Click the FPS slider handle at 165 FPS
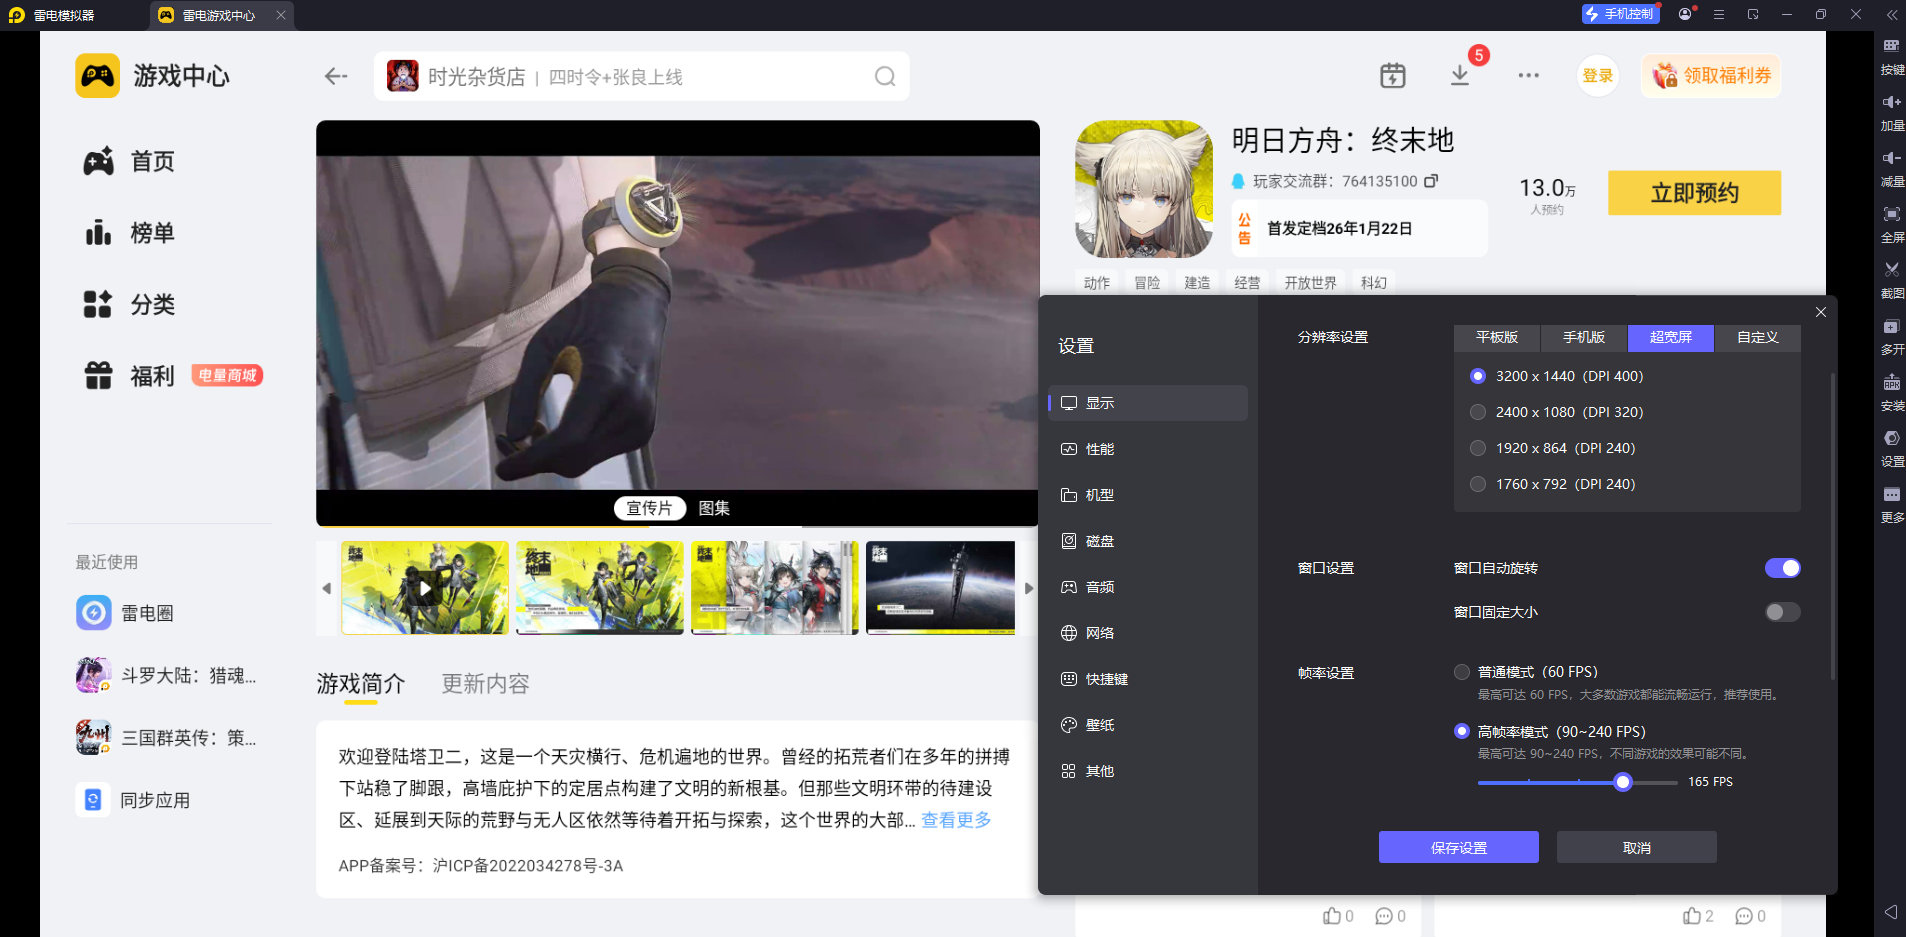 point(1623,782)
